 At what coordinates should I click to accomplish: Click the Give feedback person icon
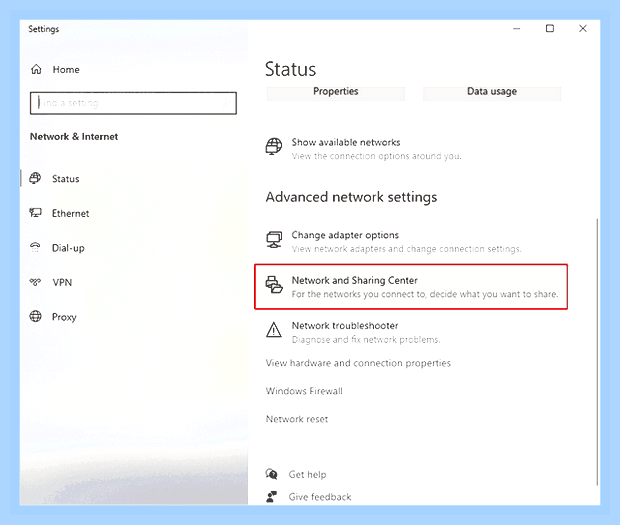271,497
